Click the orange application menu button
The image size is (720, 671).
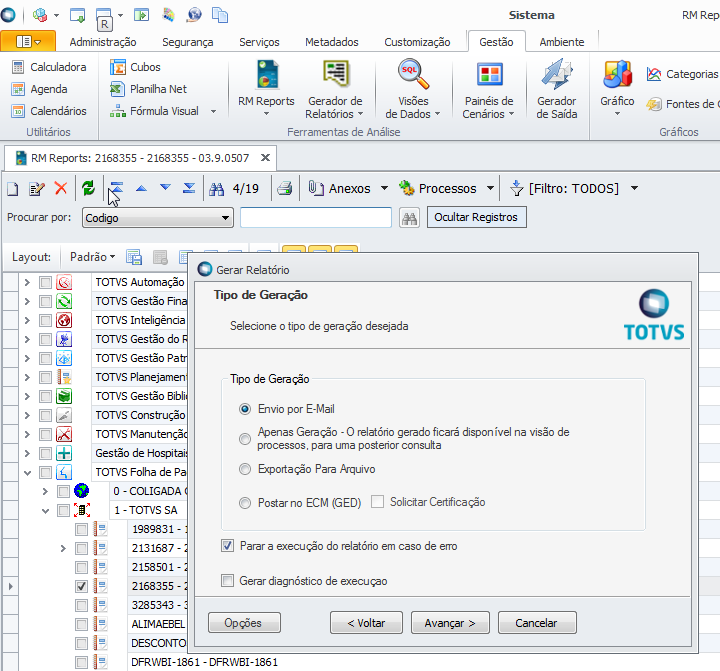[28, 41]
